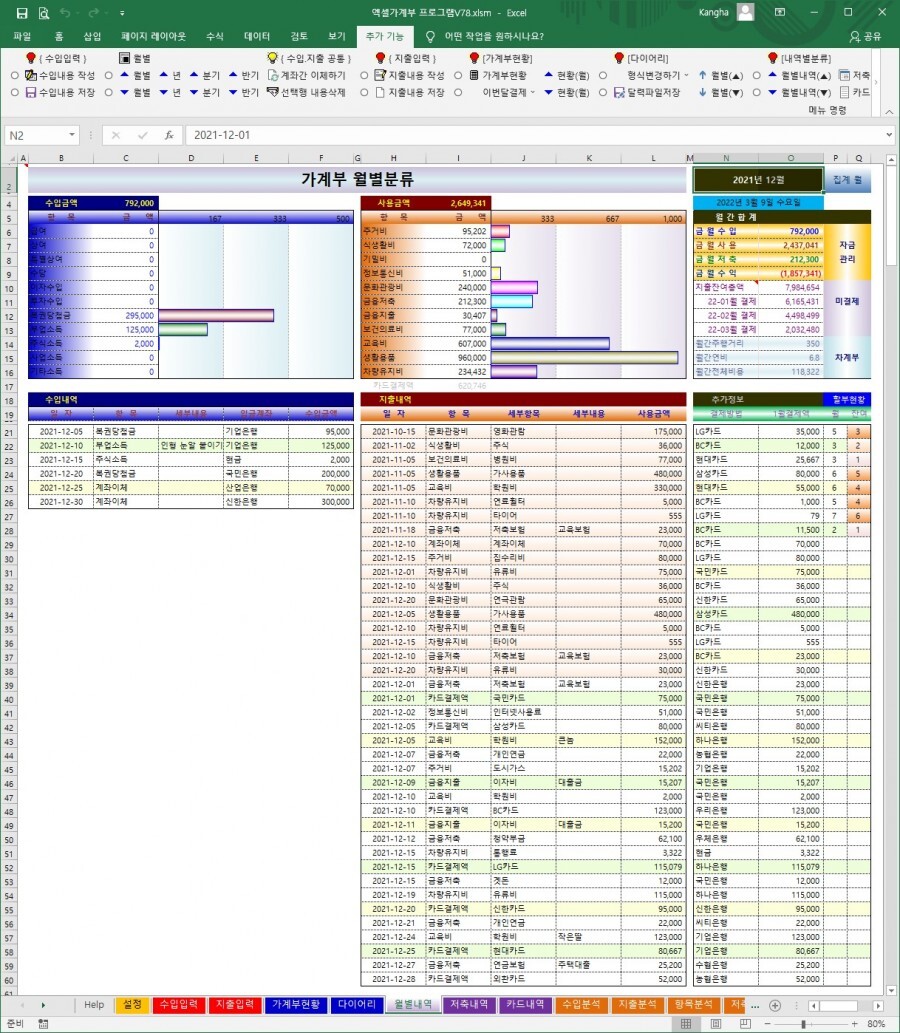The height and width of the screenshot is (1033, 900).
Task: Open 수입내용 작성 write command
Action: 60,76
